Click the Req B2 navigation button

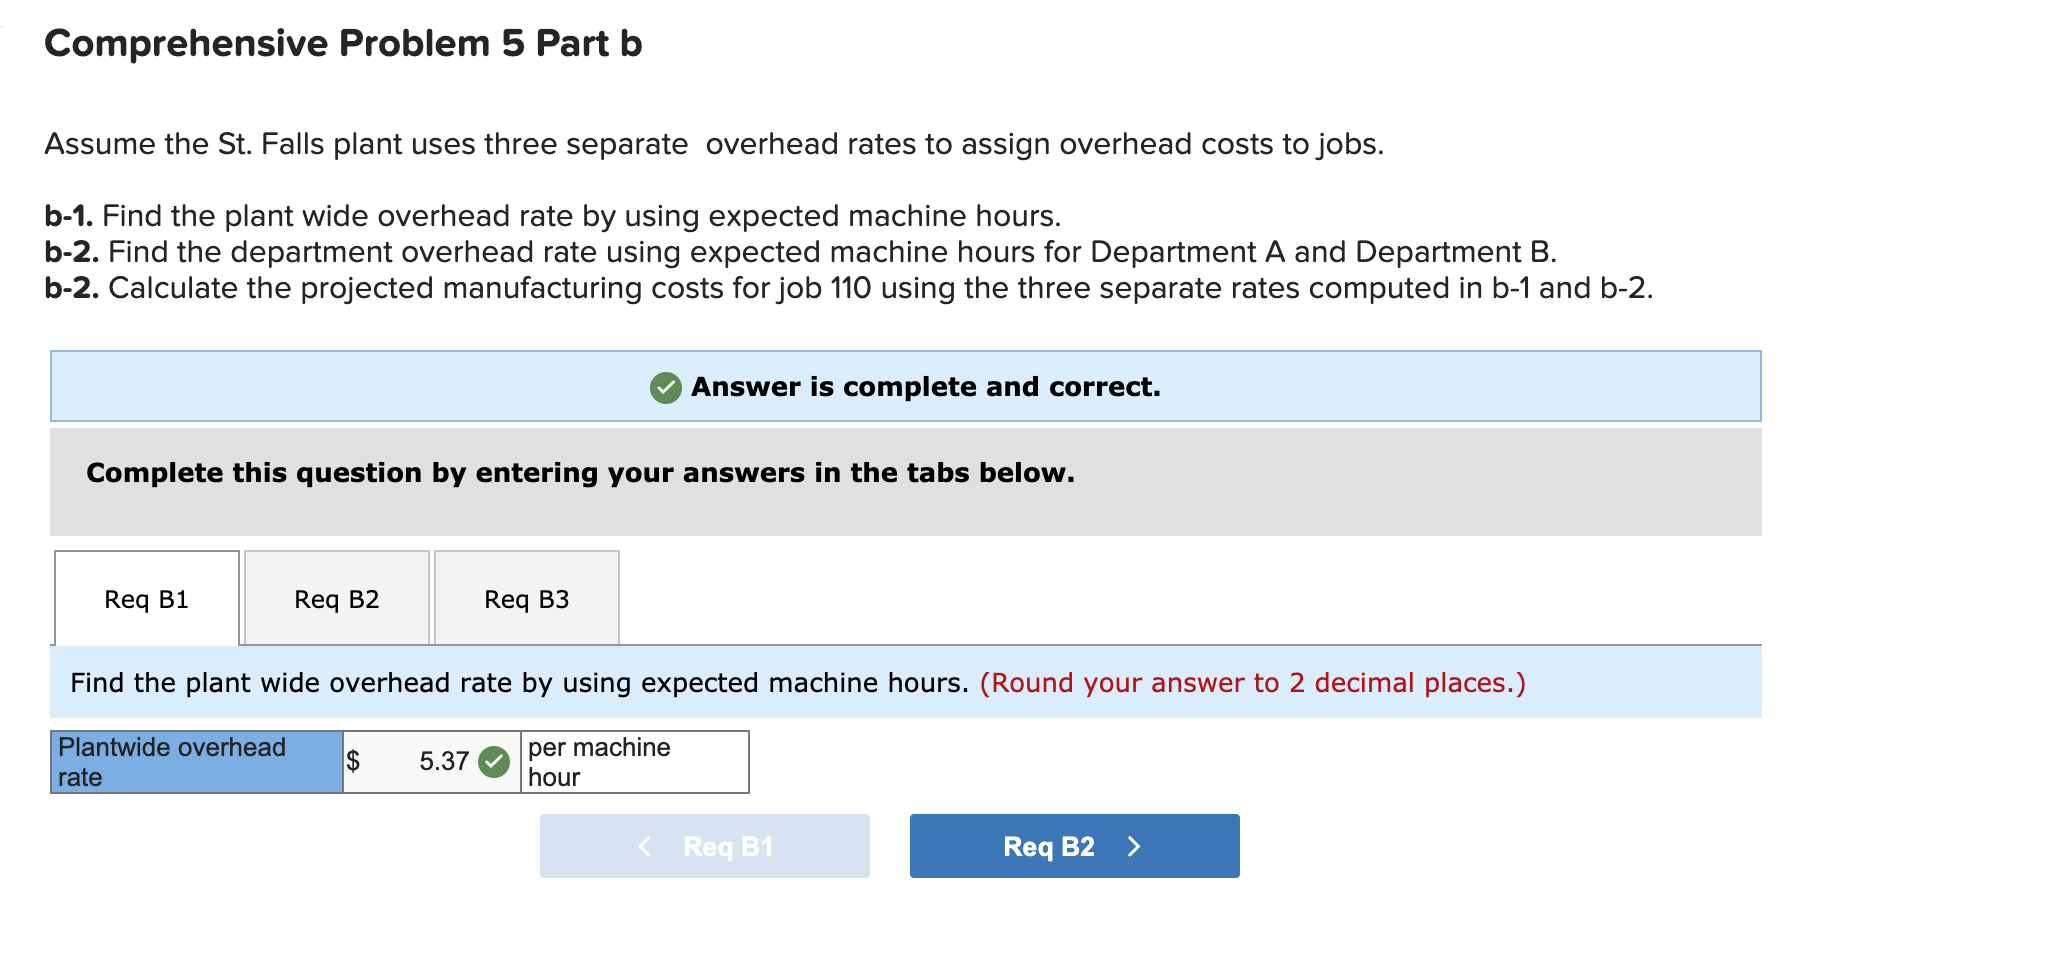pyautogui.click(x=1073, y=846)
